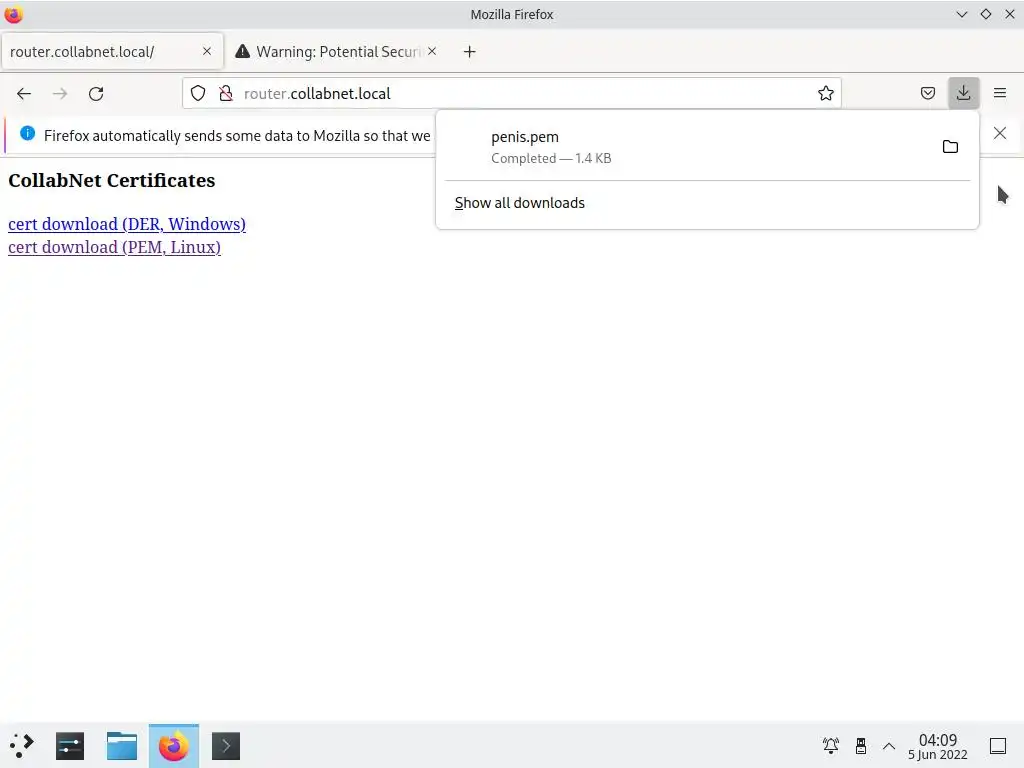
Task: Click the notifications bell tray icon
Action: [831, 746]
